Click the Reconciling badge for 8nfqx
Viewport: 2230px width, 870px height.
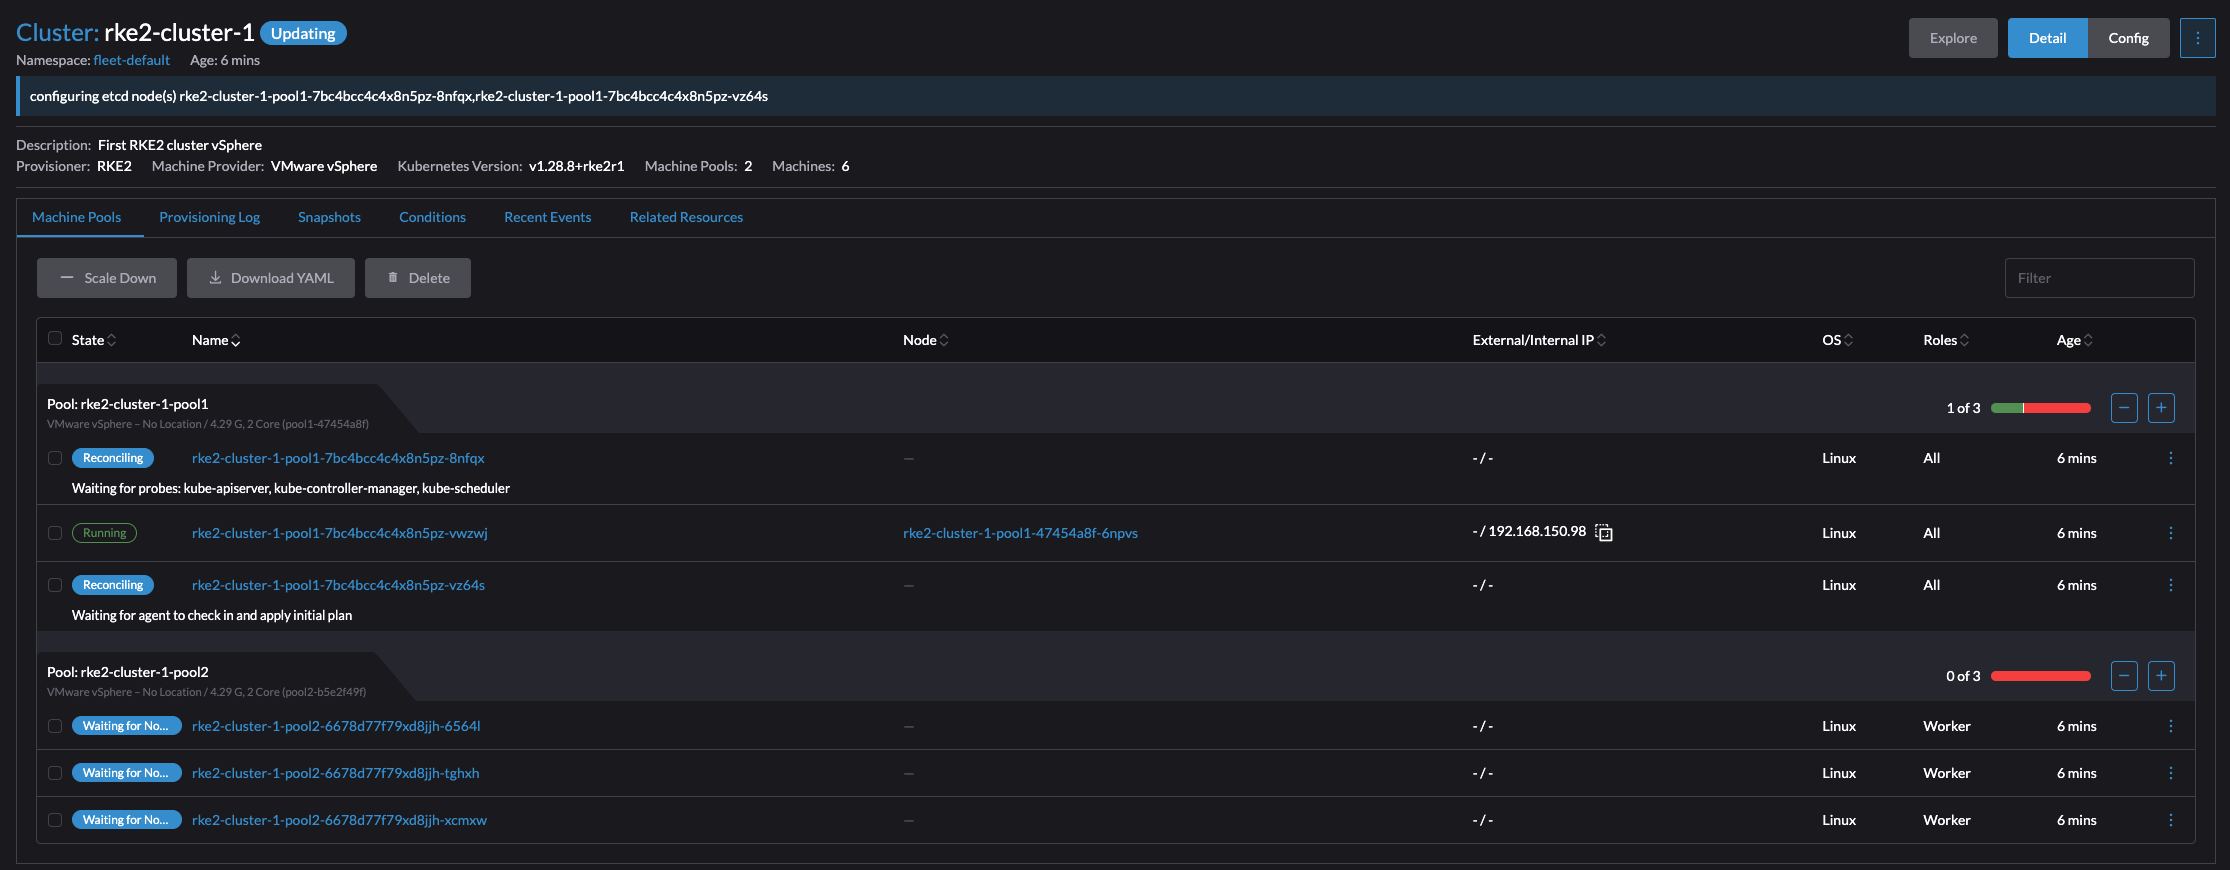click(112, 458)
